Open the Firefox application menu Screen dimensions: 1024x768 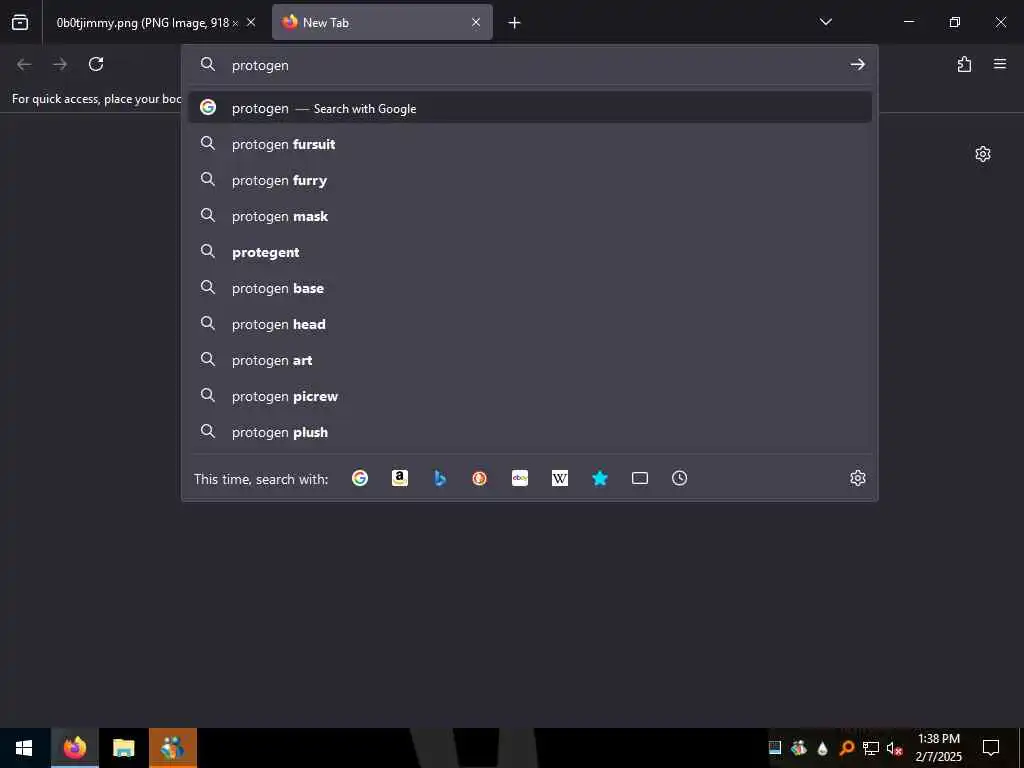1000,64
